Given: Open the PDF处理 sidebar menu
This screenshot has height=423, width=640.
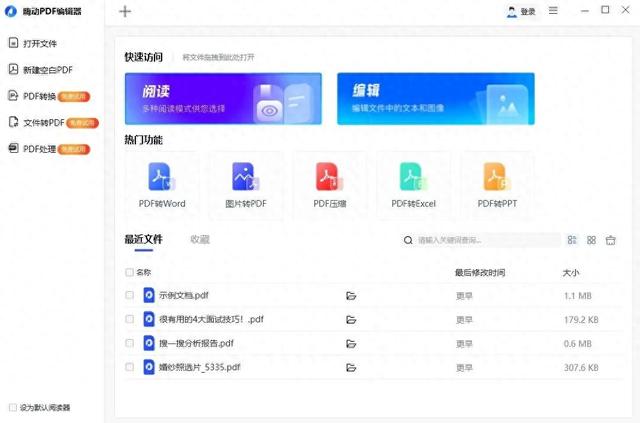Looking at the screenshot, I should [x=39, y=149].
